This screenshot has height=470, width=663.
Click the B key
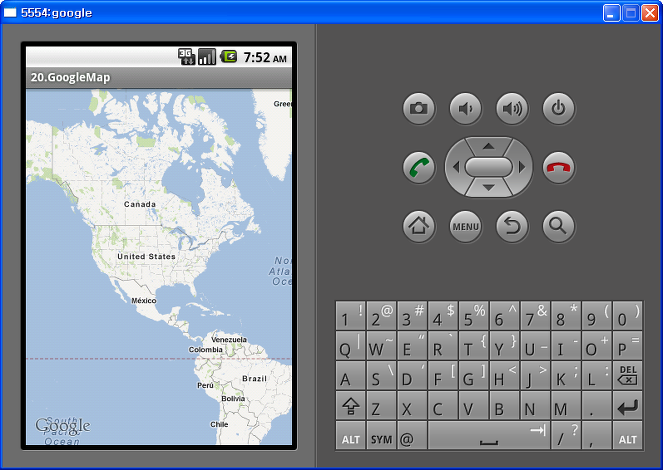pos(504,406)
